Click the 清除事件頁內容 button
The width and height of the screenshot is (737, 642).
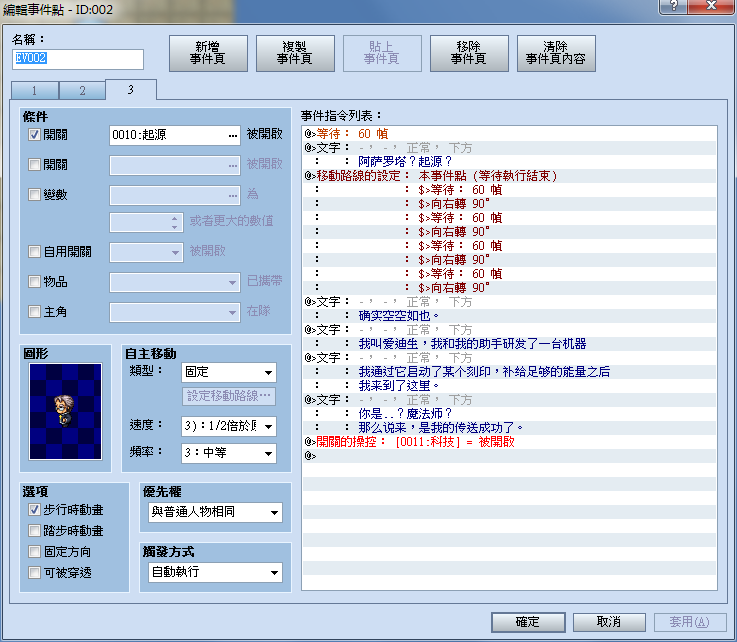pyautogui.click(x=556, y=53)
